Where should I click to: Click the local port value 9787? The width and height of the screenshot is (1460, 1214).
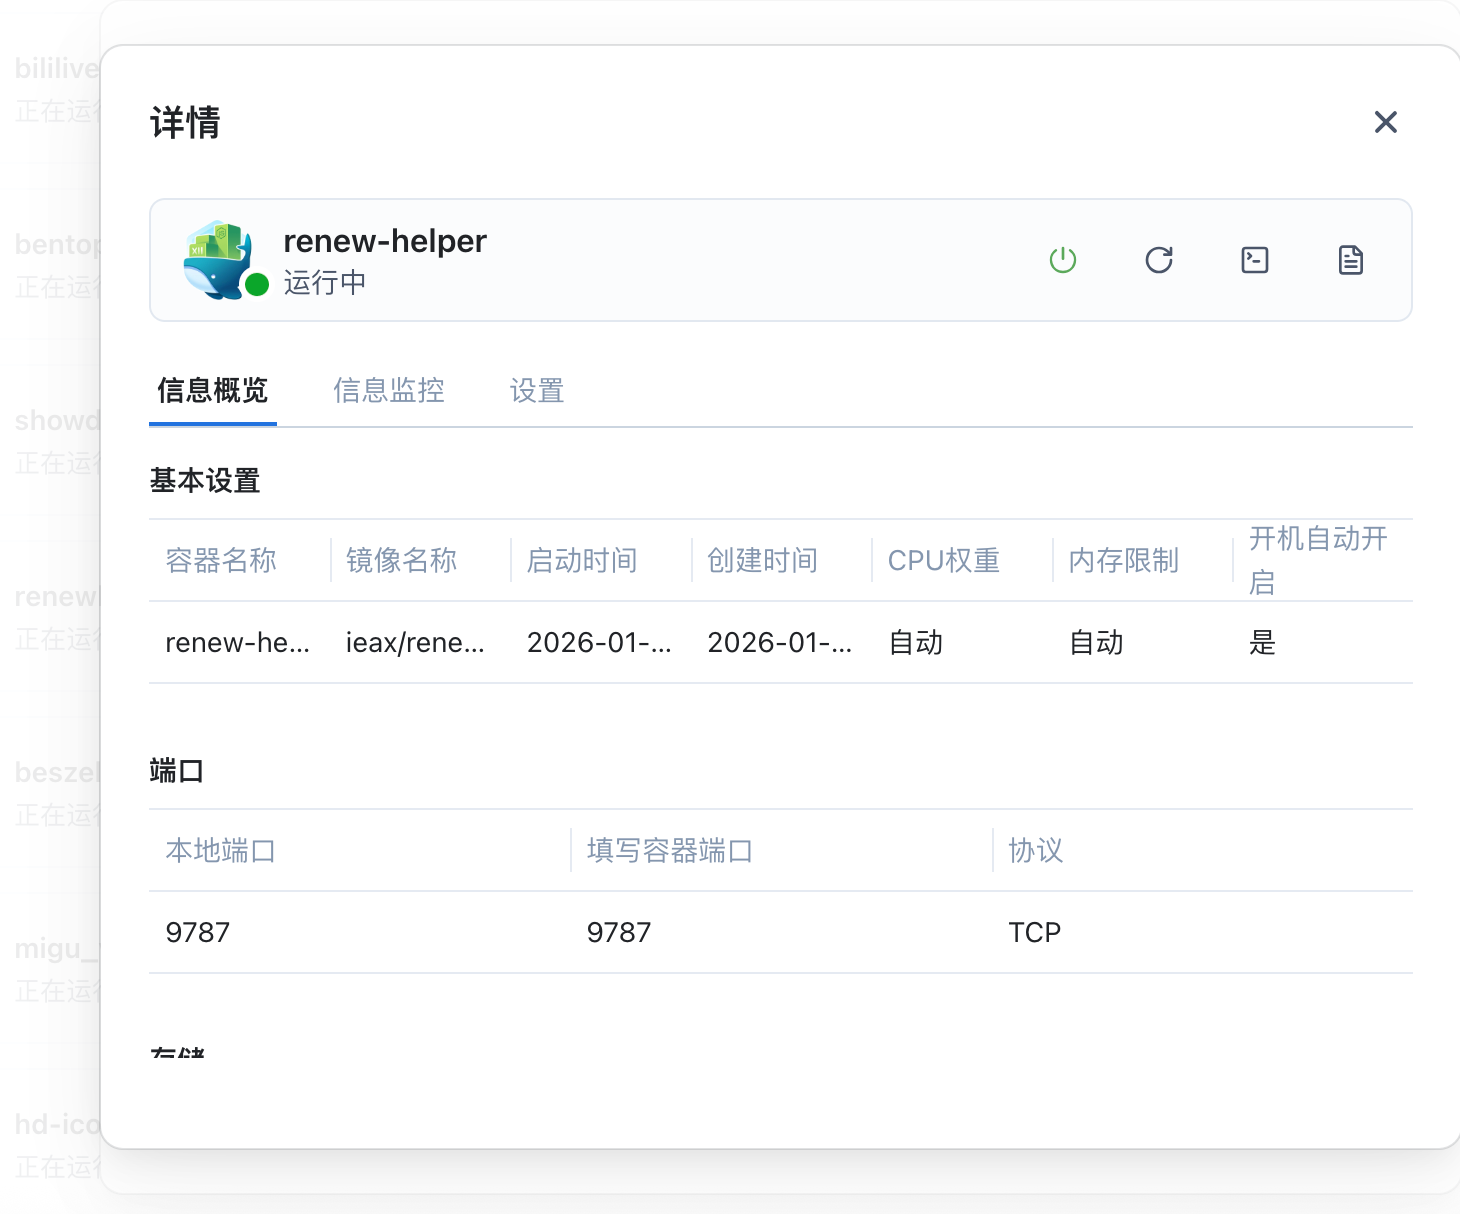(x=198, y=932)
